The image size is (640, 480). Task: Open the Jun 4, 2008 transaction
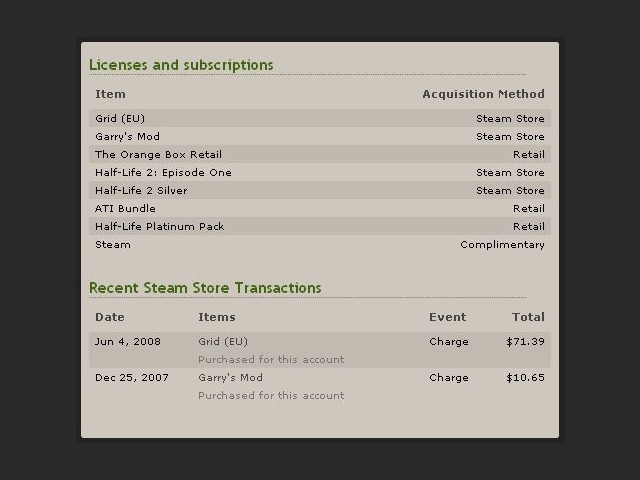[320, 350]
